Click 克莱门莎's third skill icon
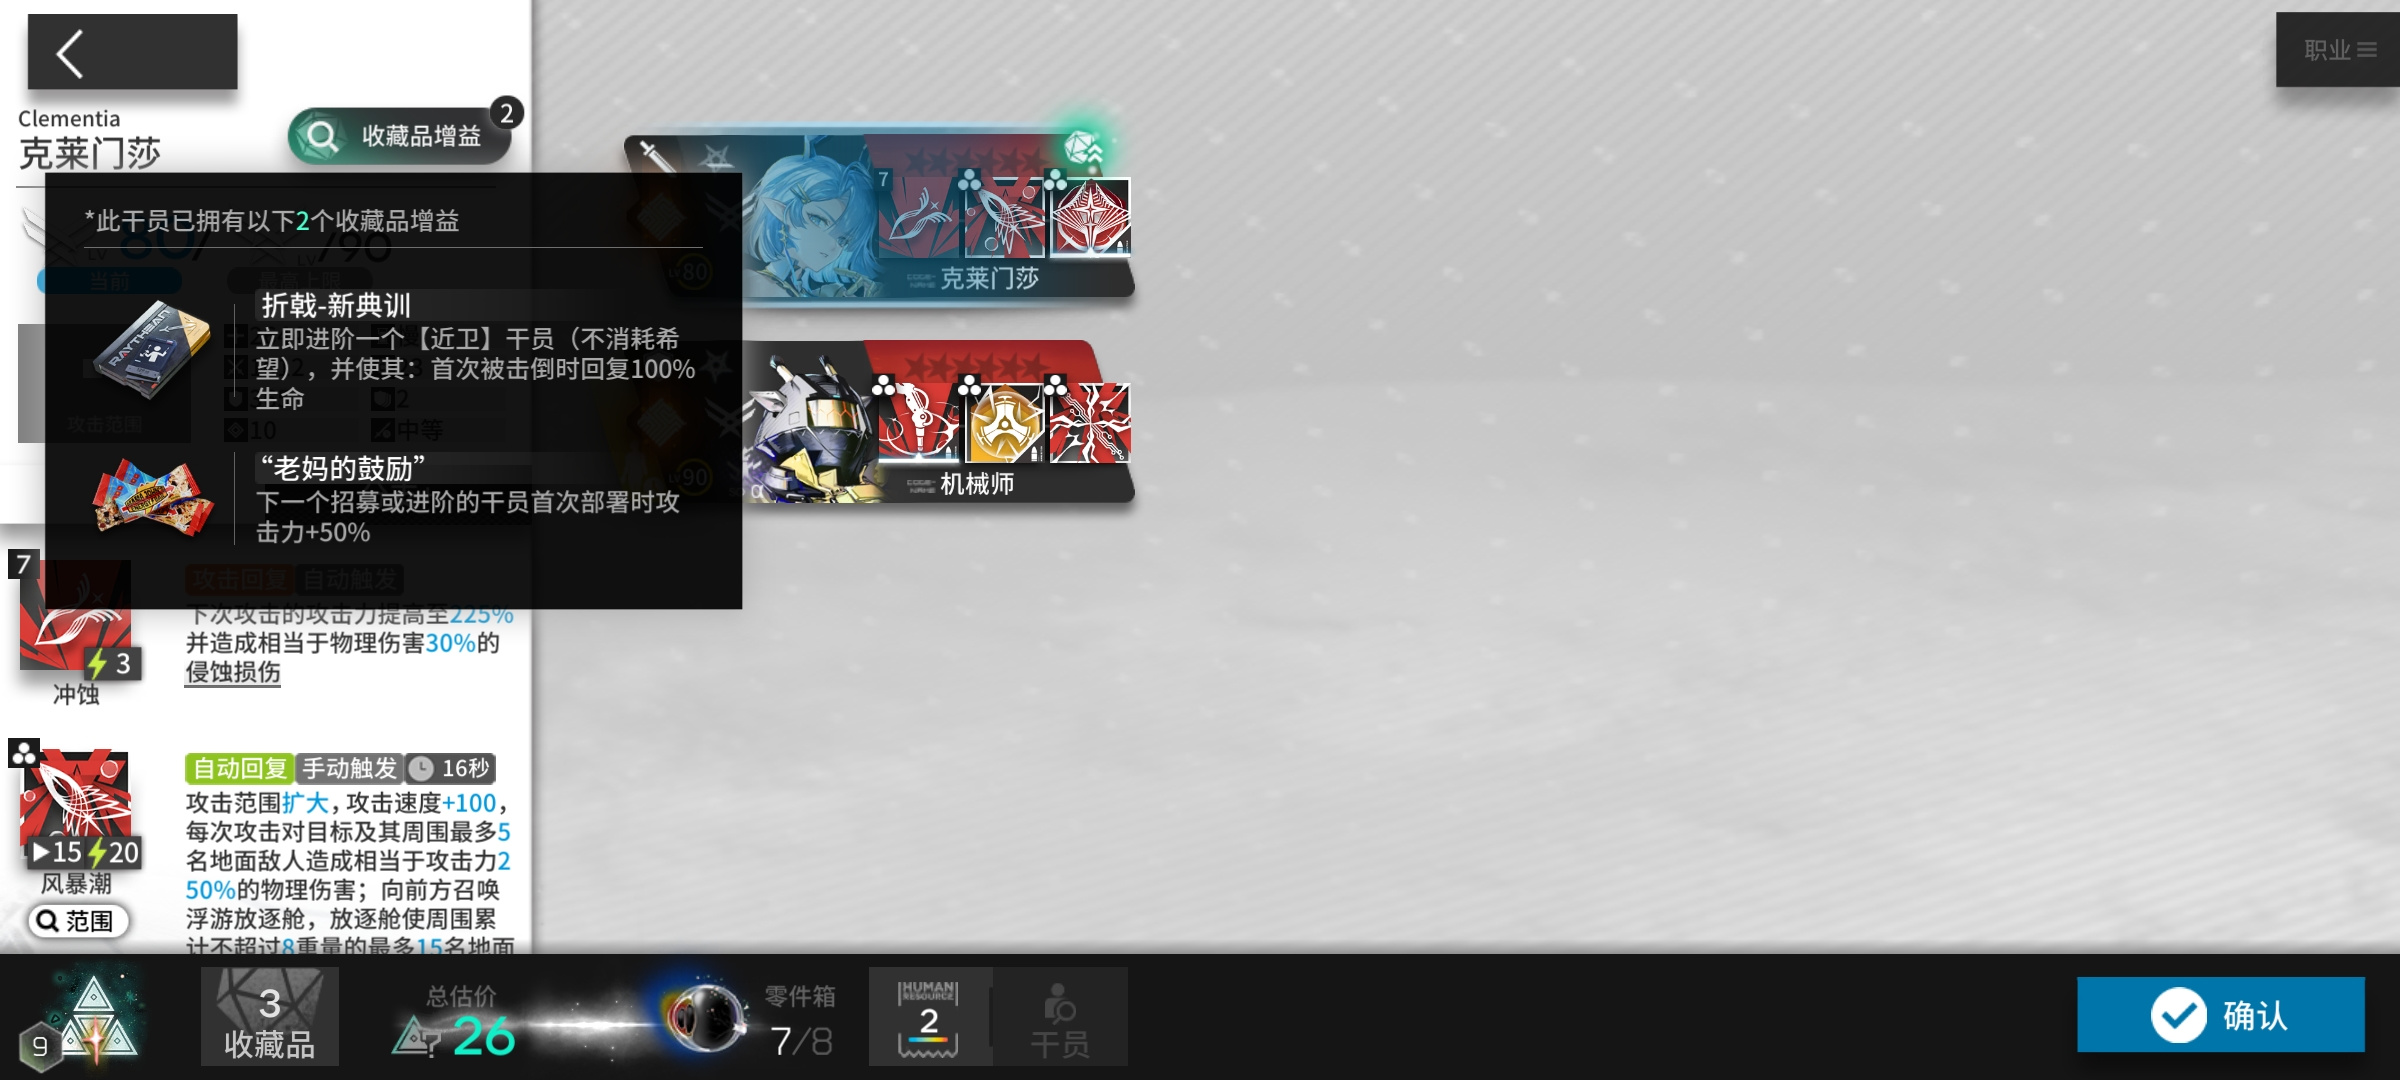This screenshot has height=1080, width=2400. (x=1090, y=217)
